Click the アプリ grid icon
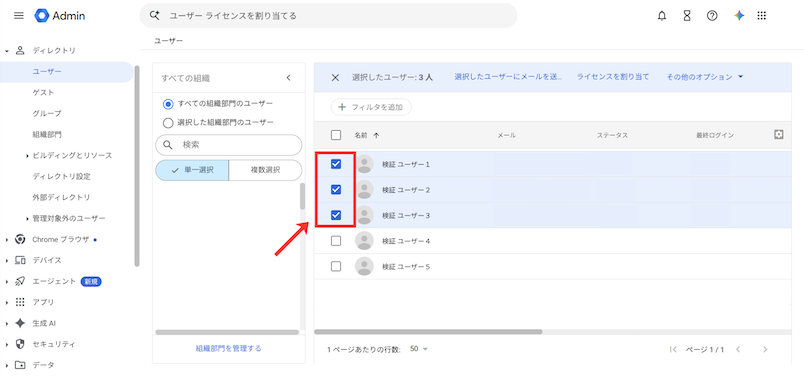This screenshot has width=804, height=380. (20, 302)
